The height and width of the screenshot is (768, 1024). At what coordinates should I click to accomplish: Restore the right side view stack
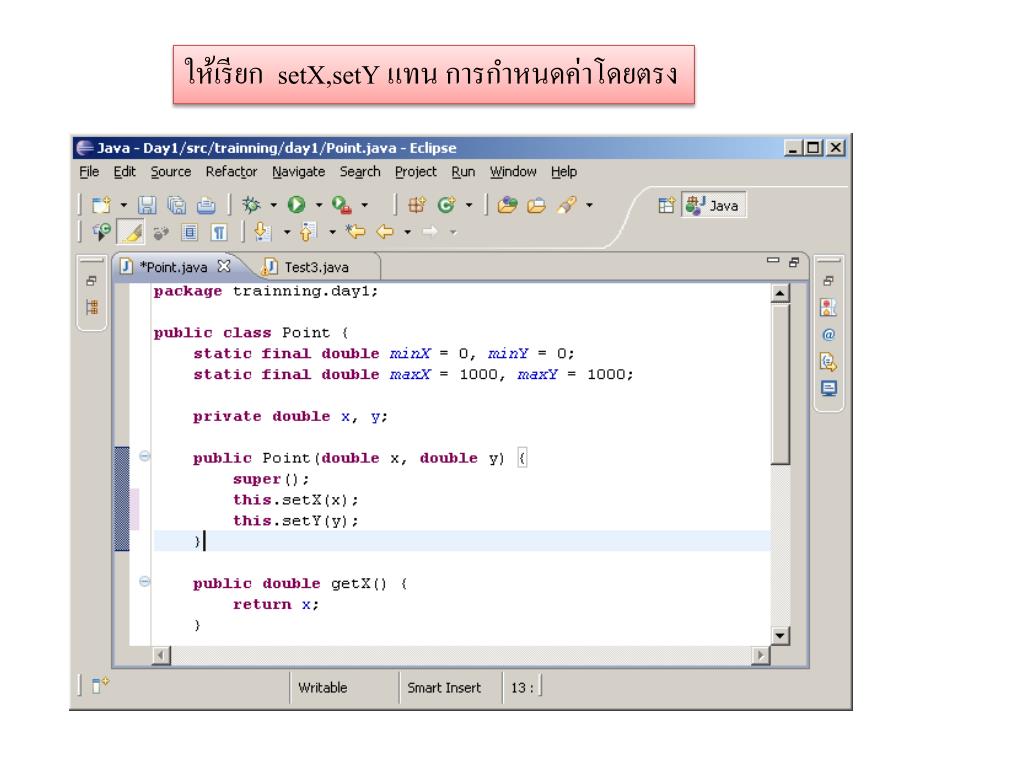point(829,281)
